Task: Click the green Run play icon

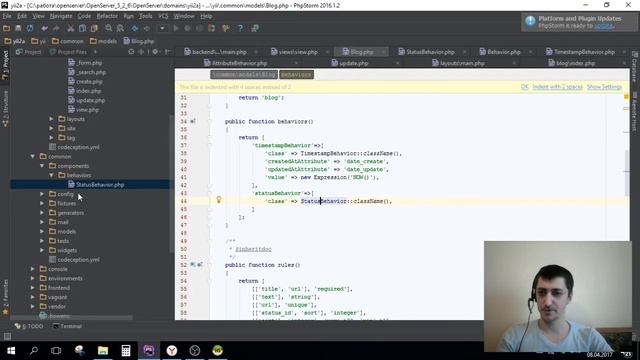Action: [x=176, y=28]
